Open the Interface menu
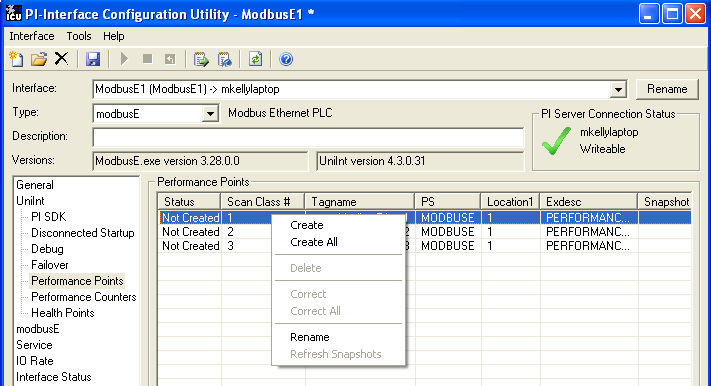The height and width of the screenshot is (386, 711). pyautogui.click(x=32, y=36)
